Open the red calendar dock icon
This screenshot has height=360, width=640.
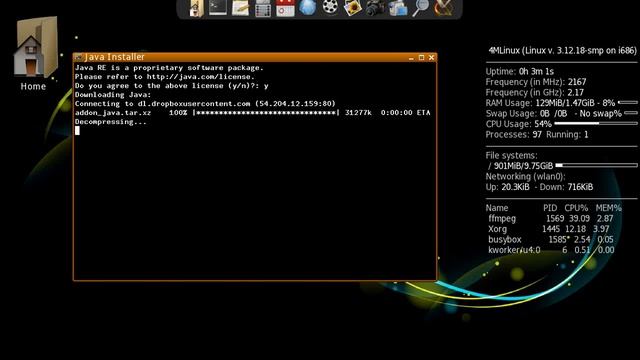[x=285, y=8]
